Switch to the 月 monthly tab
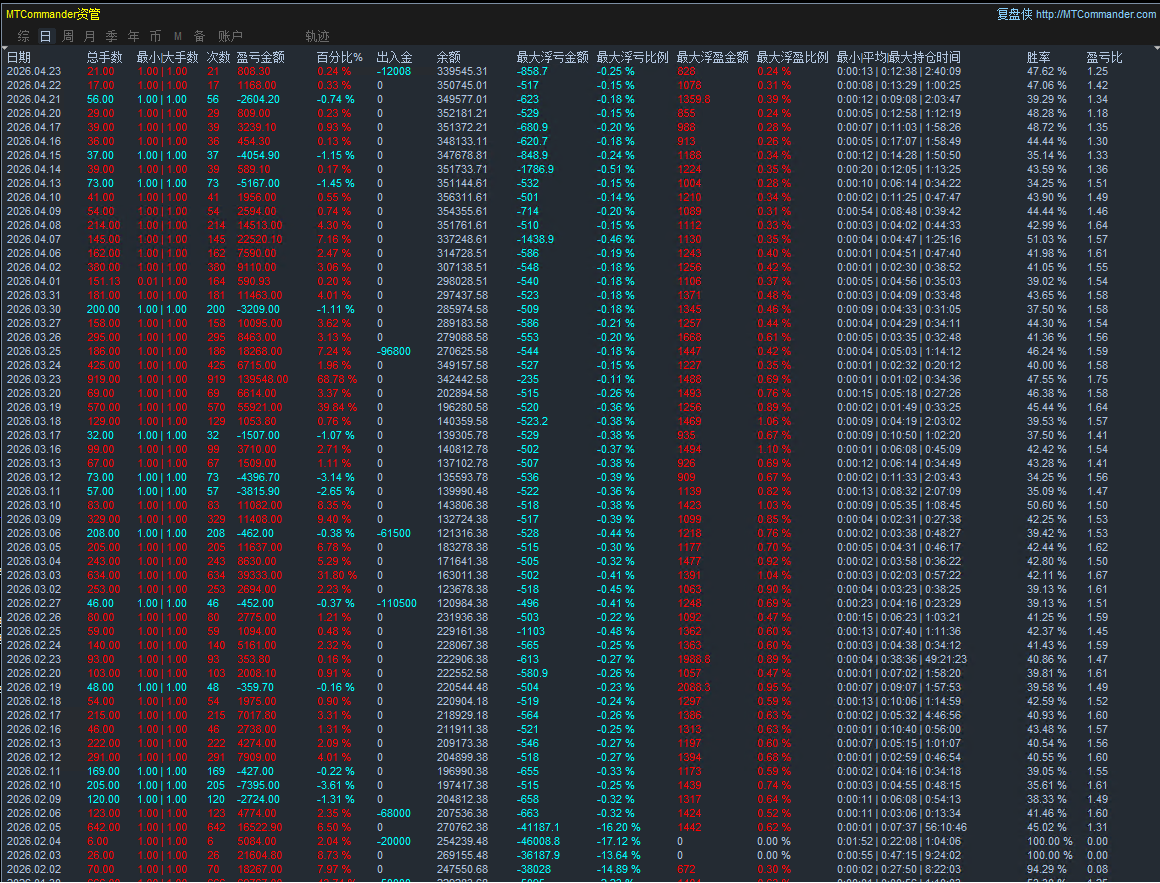Screen dimensions: 1160x883 90,36
